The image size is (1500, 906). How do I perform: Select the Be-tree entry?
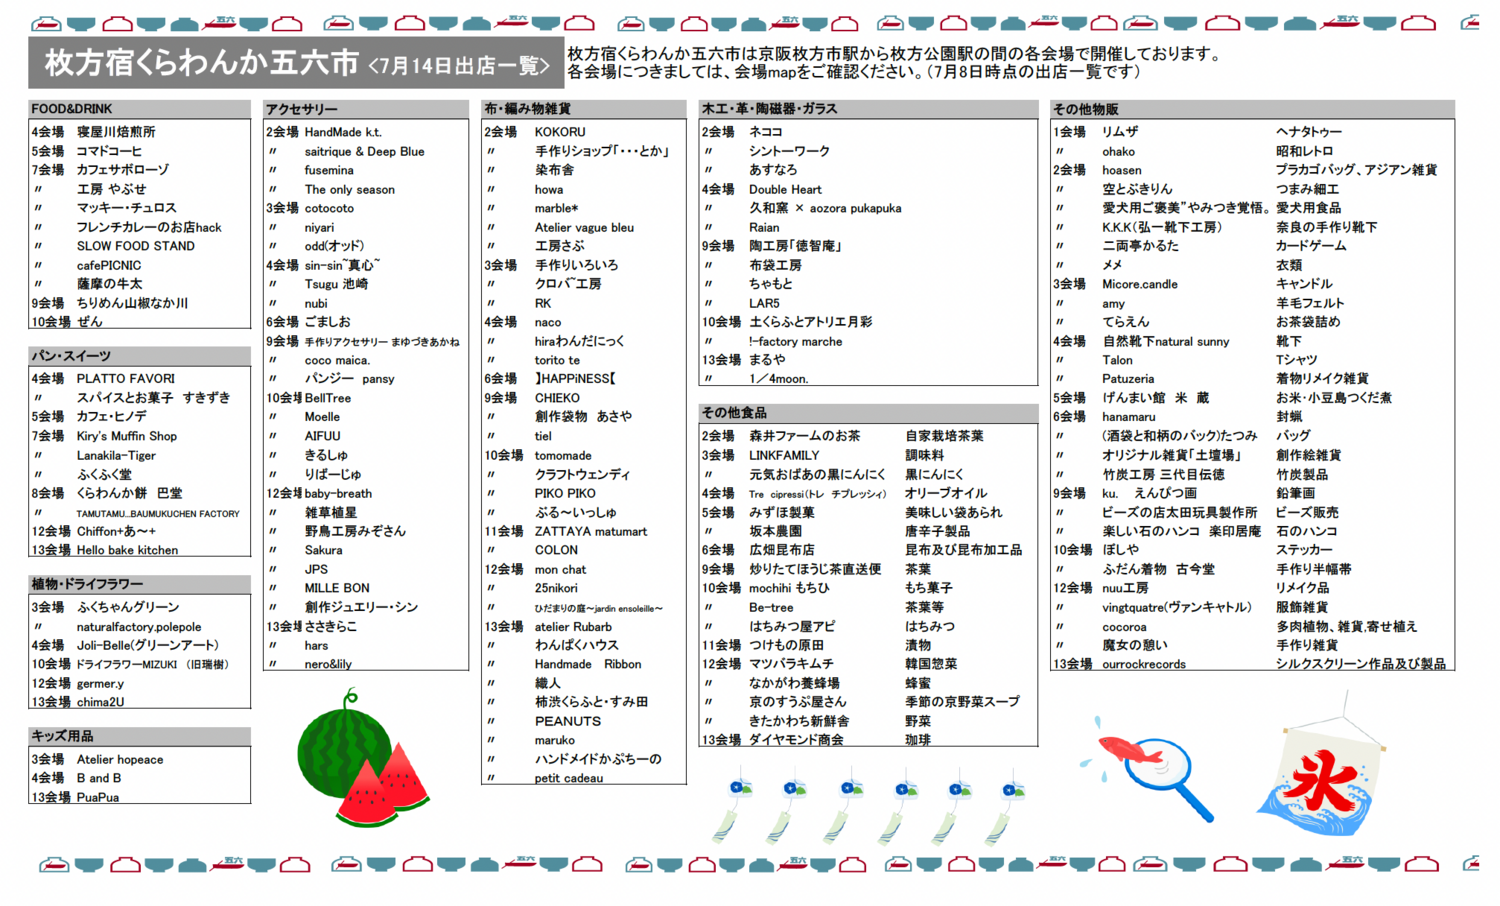(771, 607)
